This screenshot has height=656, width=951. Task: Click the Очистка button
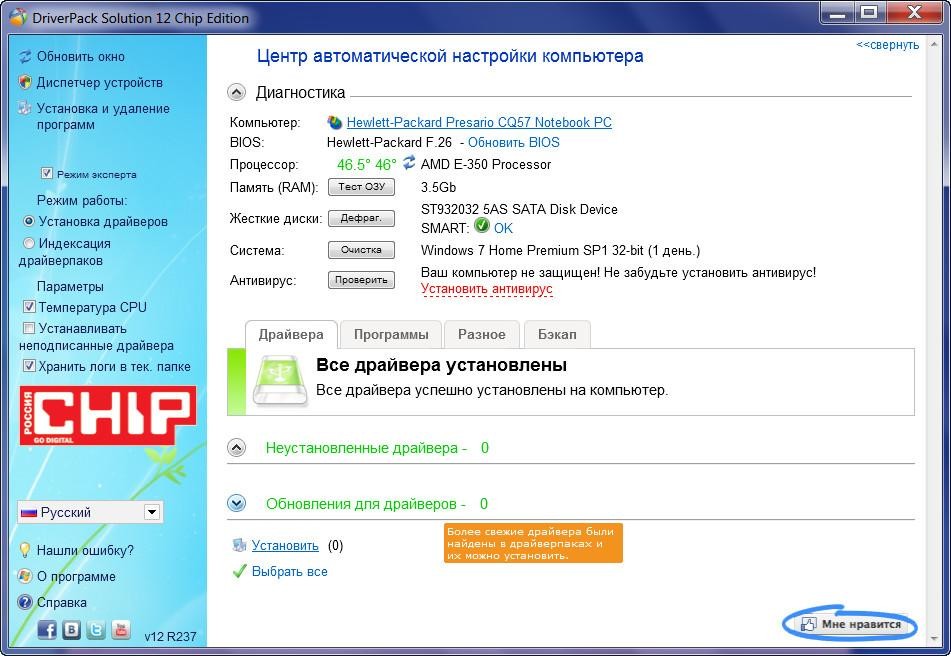coord(361,250)
